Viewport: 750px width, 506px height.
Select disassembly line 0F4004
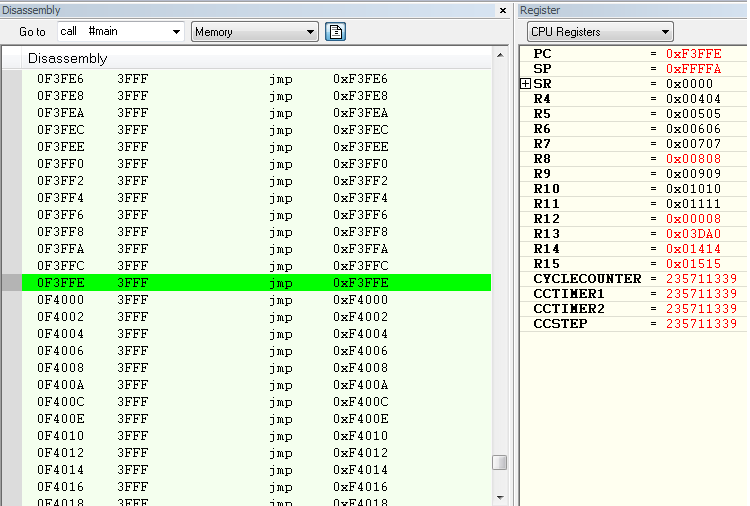click(256, 334)
